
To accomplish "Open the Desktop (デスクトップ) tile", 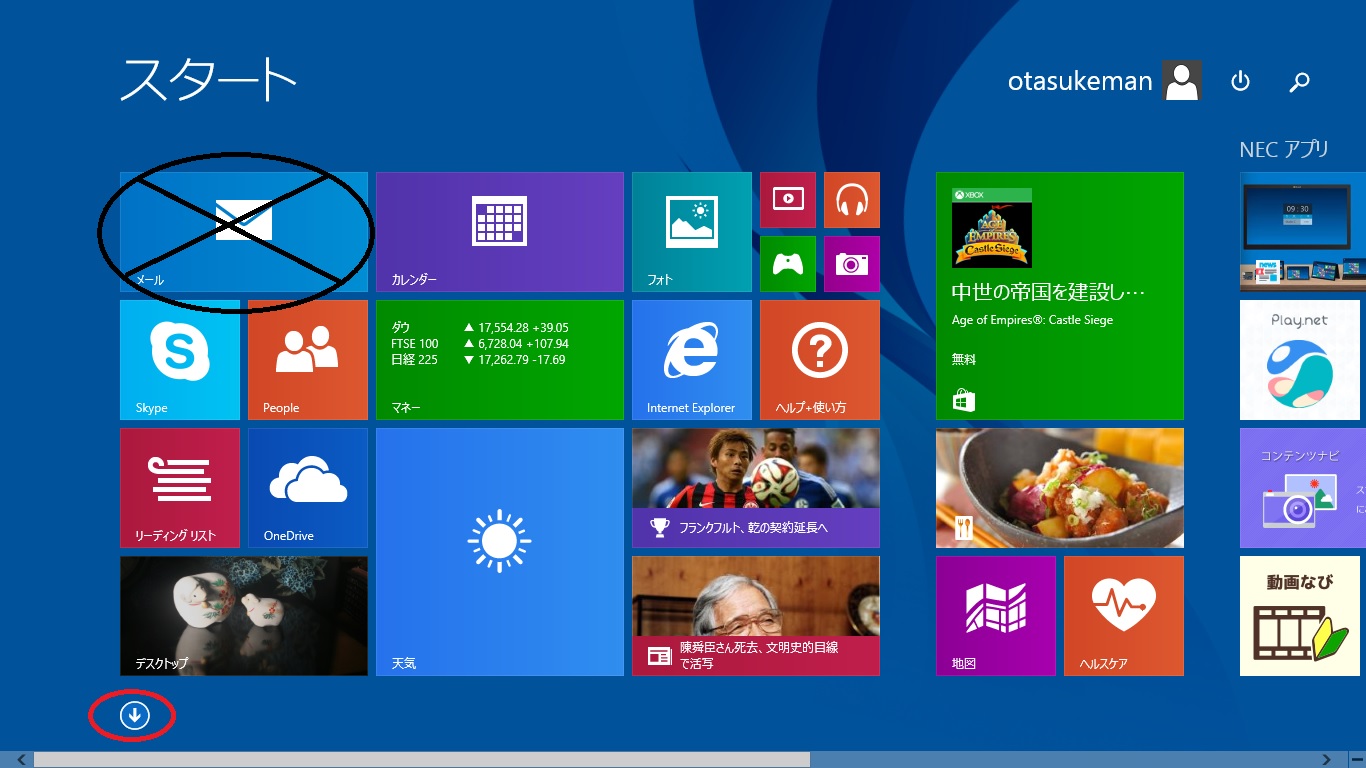I will pos(244,616).
